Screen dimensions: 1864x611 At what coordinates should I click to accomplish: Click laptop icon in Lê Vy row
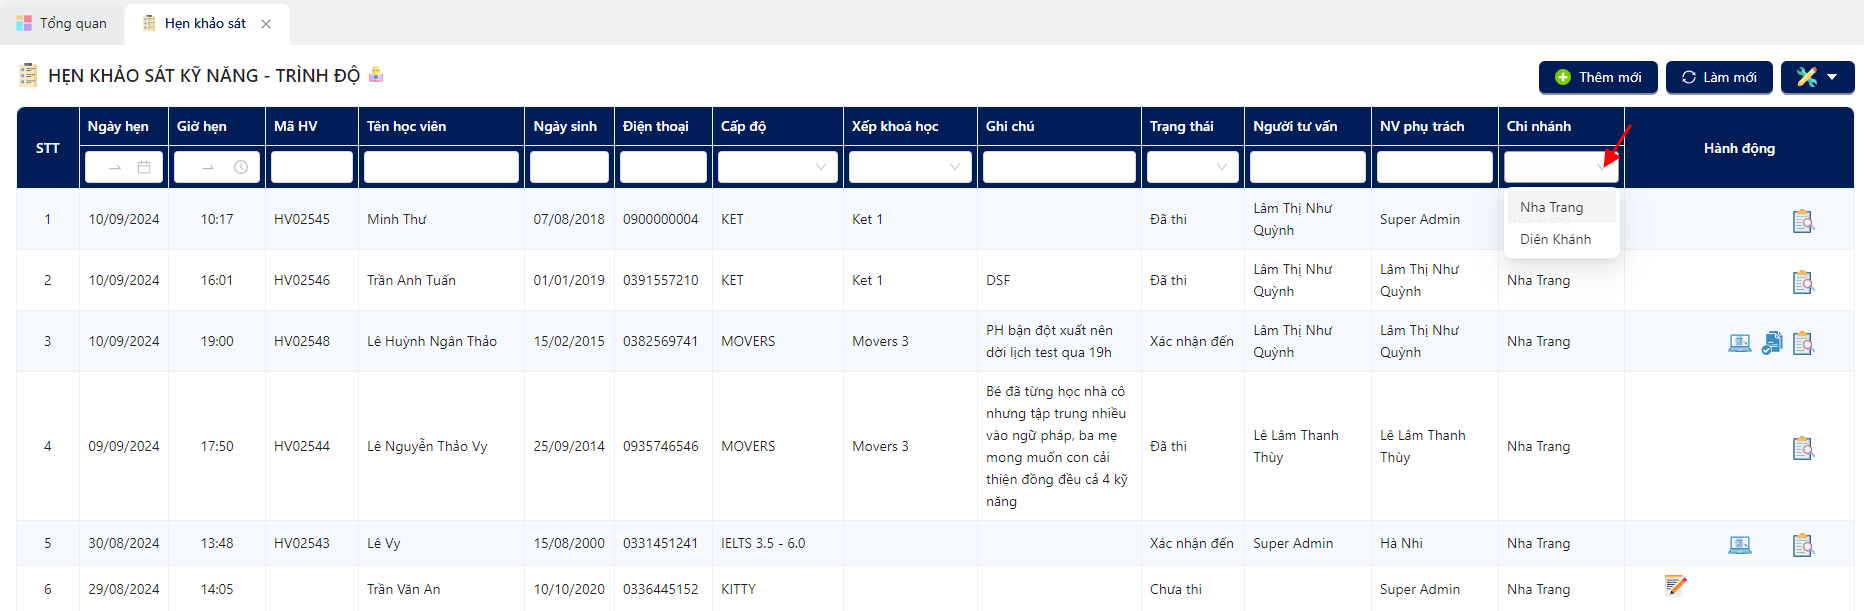click(1740, 545)
